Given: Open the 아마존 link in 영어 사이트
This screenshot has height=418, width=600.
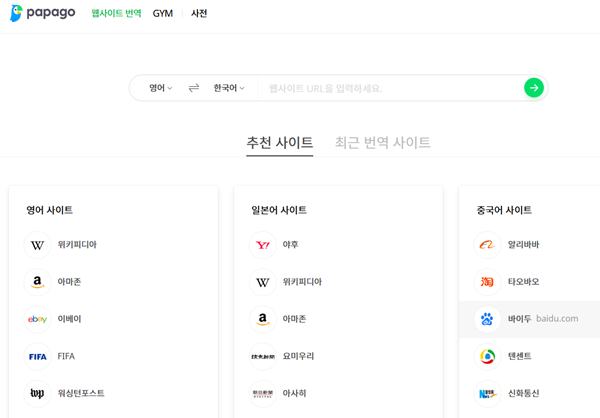Looking at the screenshot, I should point(69,282).
